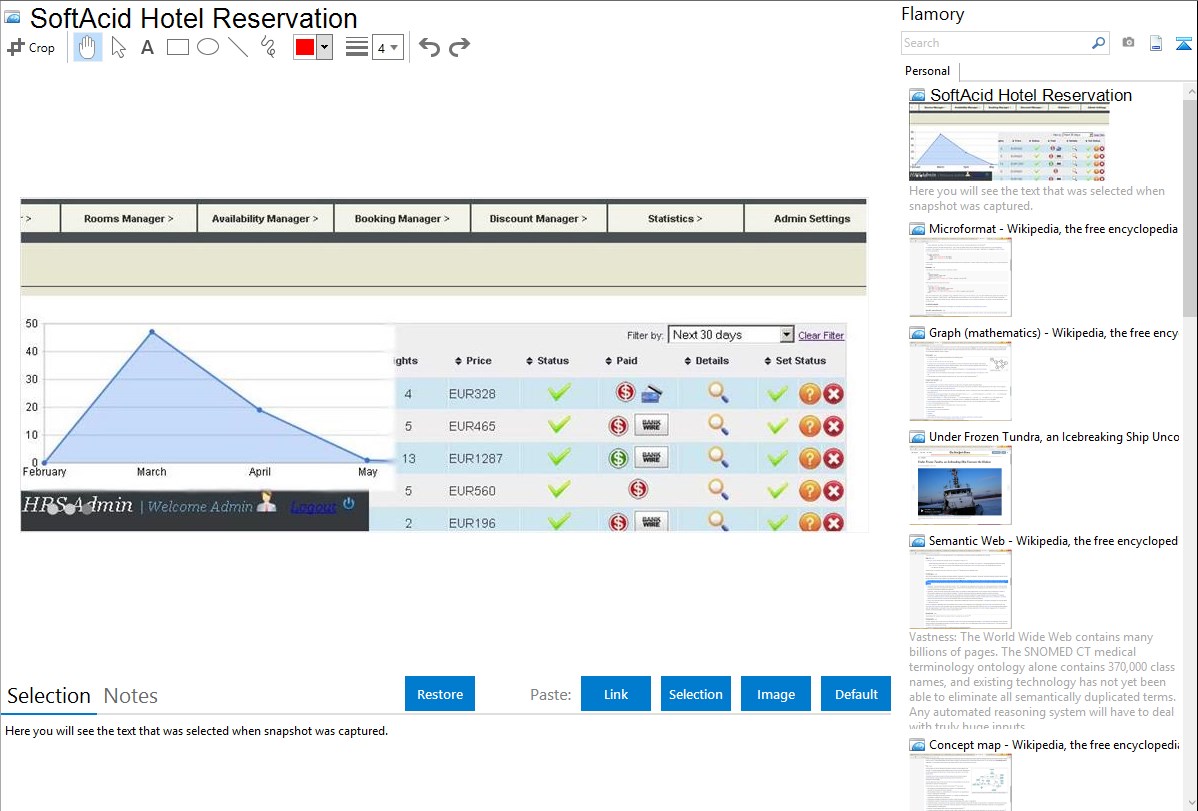Open Under Frozen Tundra snapshot thumbnail
The image size is (1198, 811).
[x=960, y=485]
